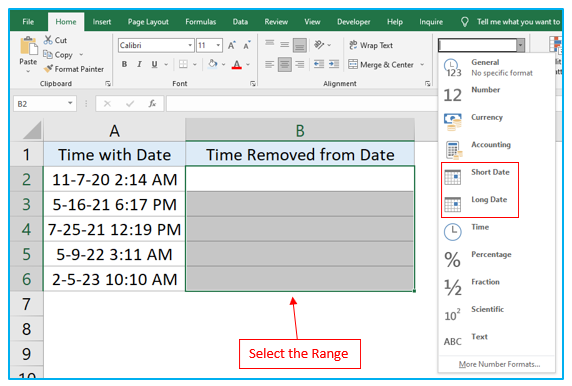This screenshot has width=572, height=386.
Task: Switch to the Data tab
Action: [x=240, y=22]
